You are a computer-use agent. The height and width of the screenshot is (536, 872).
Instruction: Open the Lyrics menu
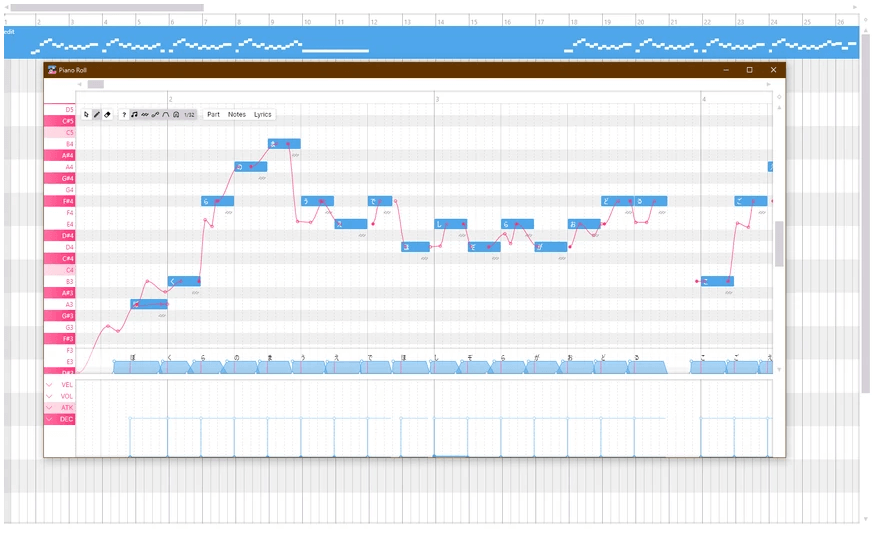click(262, 115)
